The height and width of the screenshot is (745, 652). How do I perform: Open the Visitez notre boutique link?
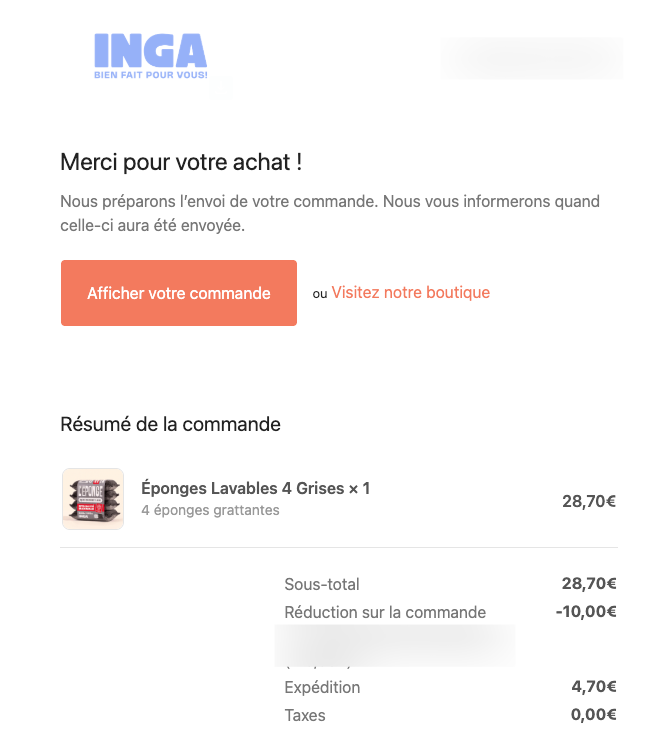tap(410, 293)
